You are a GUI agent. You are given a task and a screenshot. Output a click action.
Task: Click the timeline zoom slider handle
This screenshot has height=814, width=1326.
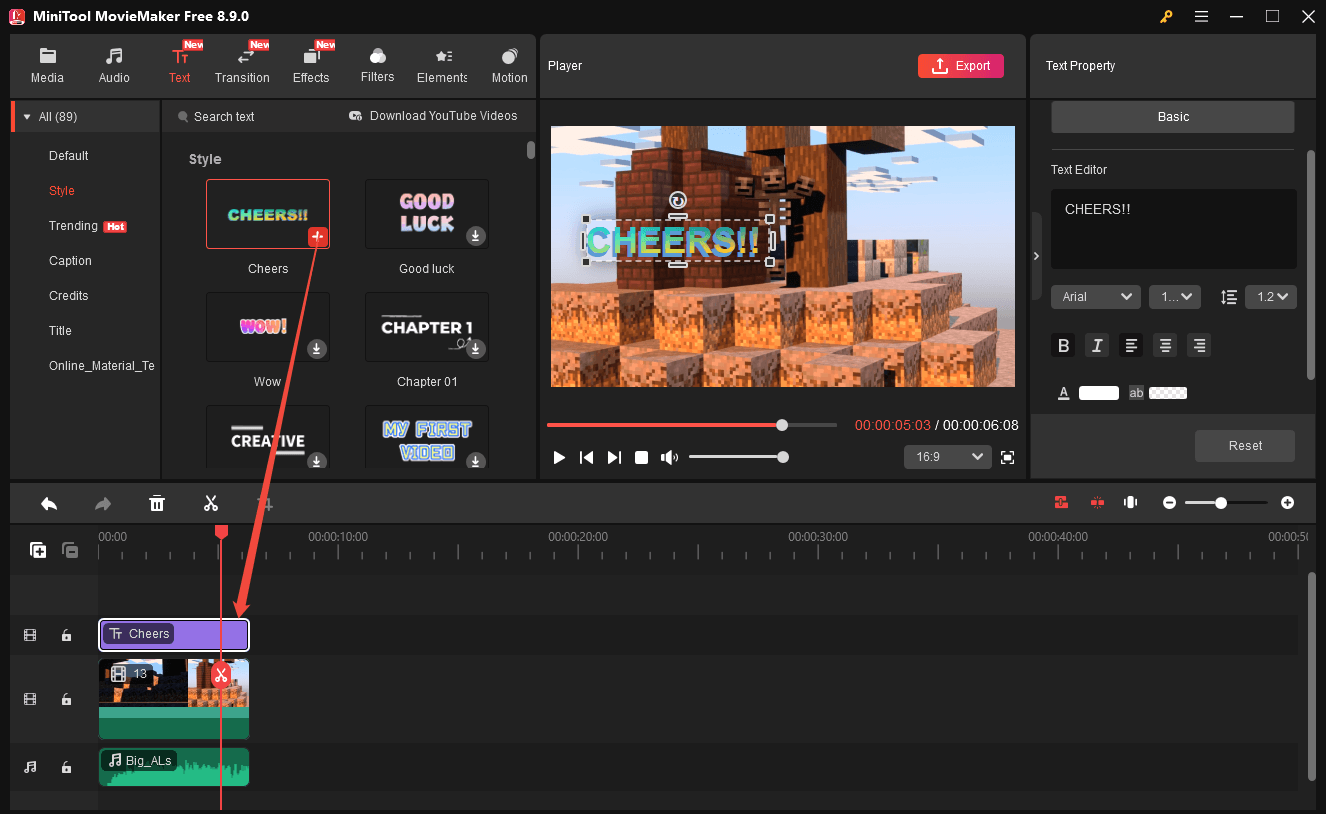pyautogui.click(x=1221, y=502)
